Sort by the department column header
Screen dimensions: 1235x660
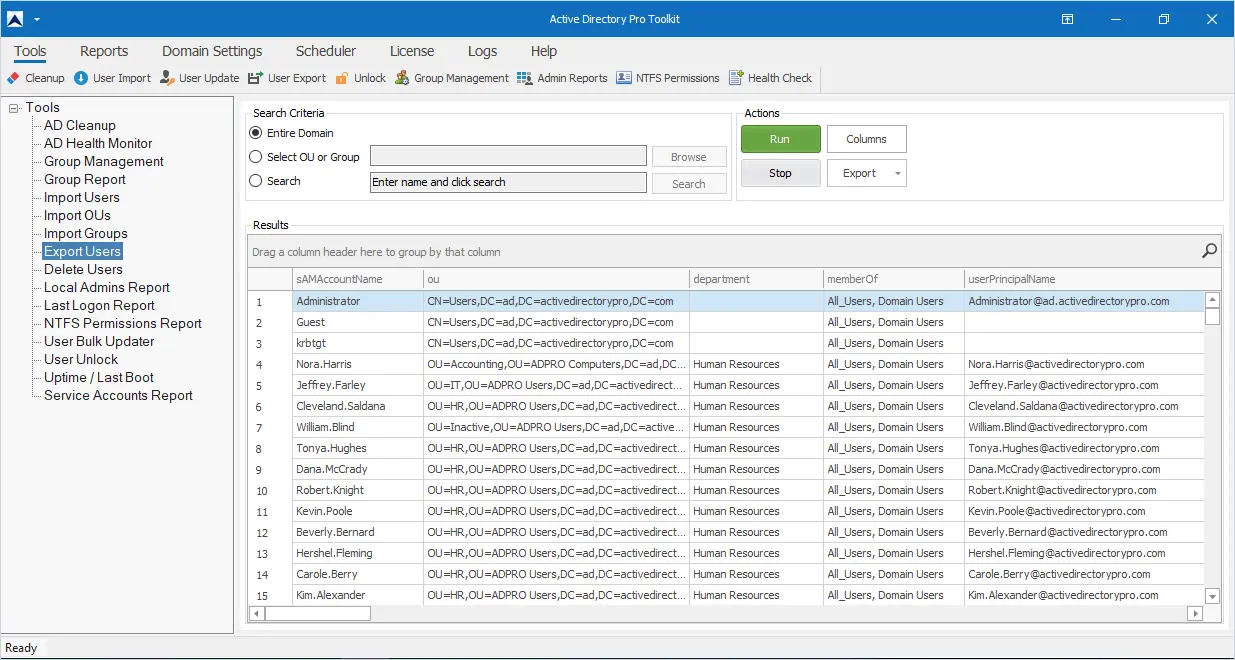coord(756,279)
